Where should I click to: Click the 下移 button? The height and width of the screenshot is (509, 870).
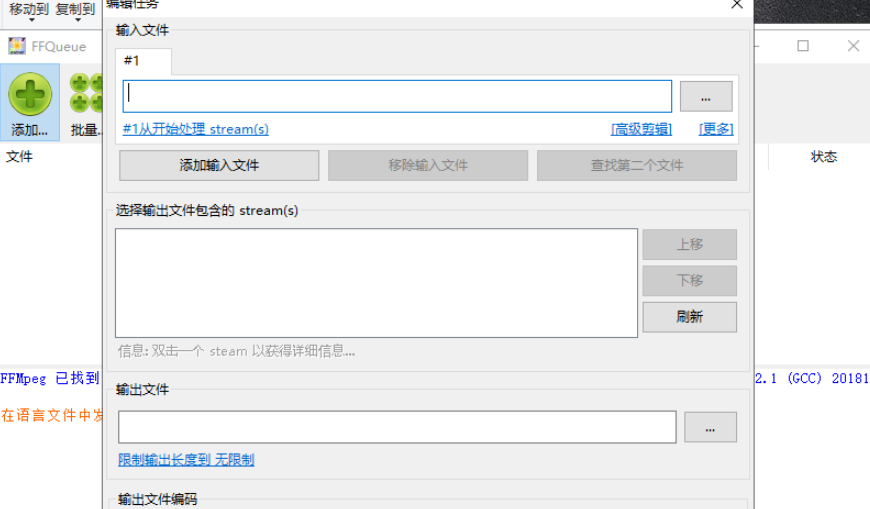pos(690,281)
